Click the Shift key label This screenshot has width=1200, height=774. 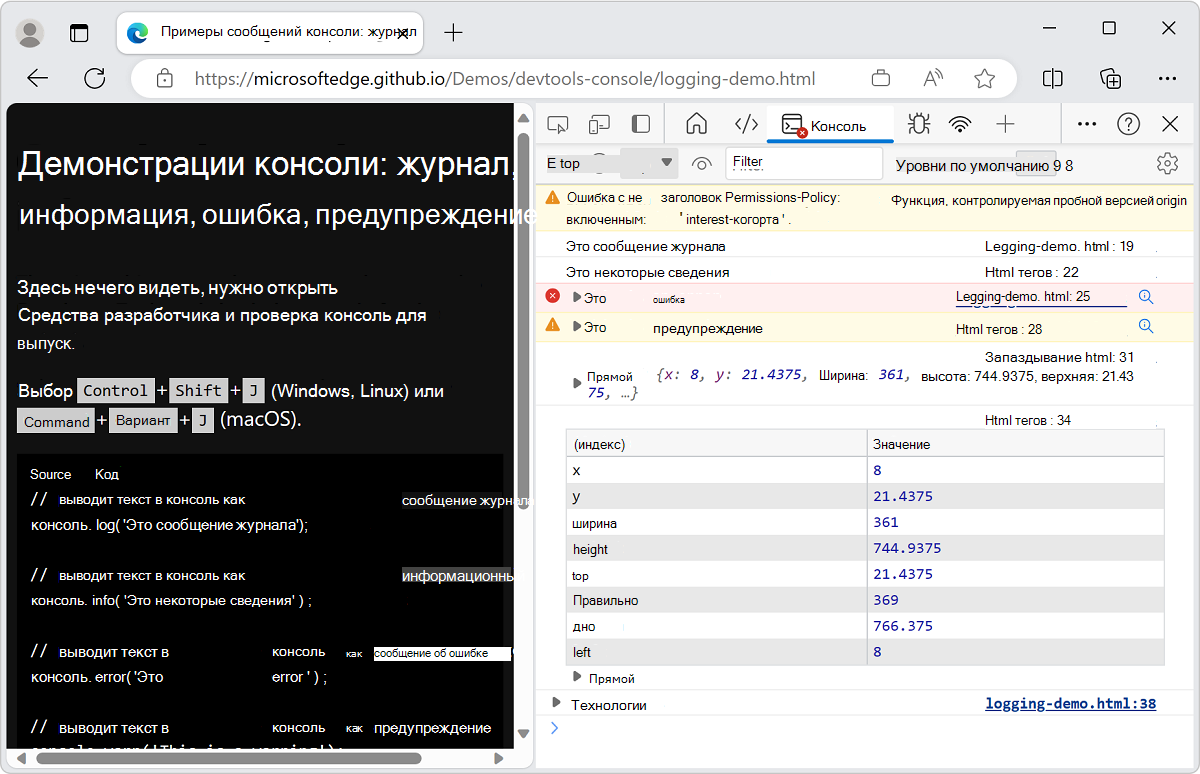[198, 391]
